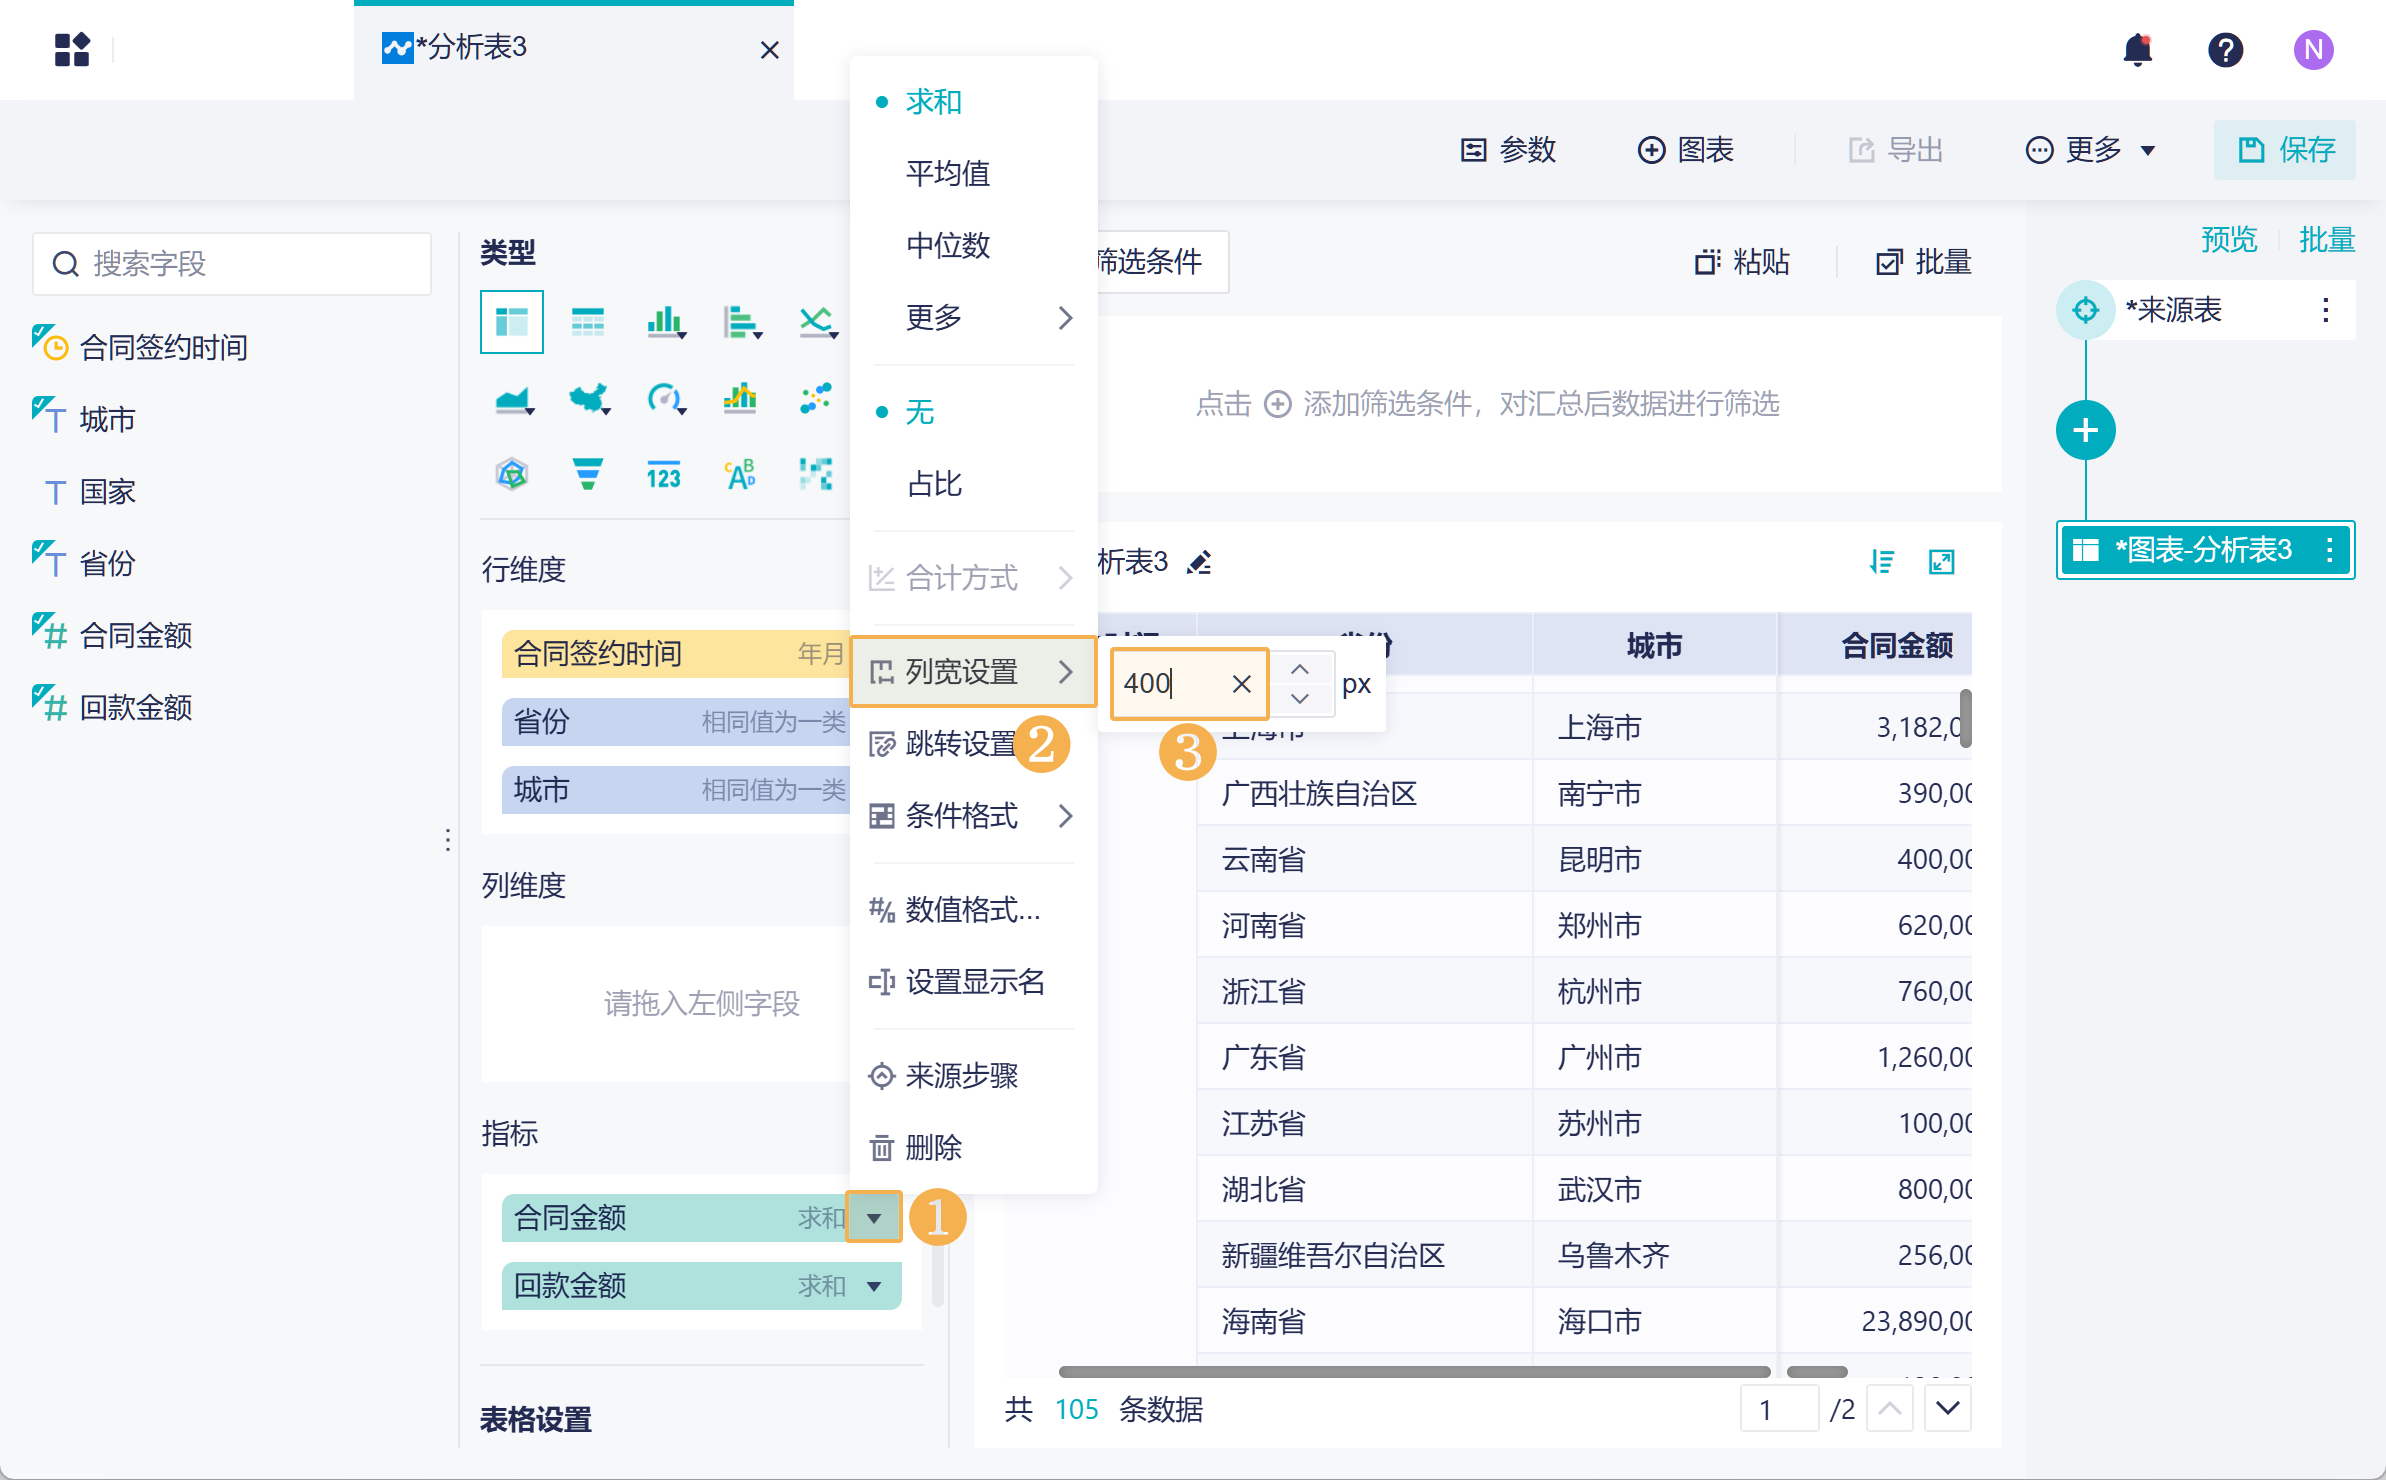Click the fullscreen expand chart icon
Screen dimensions: 2386x1480
coord(1941,562)
